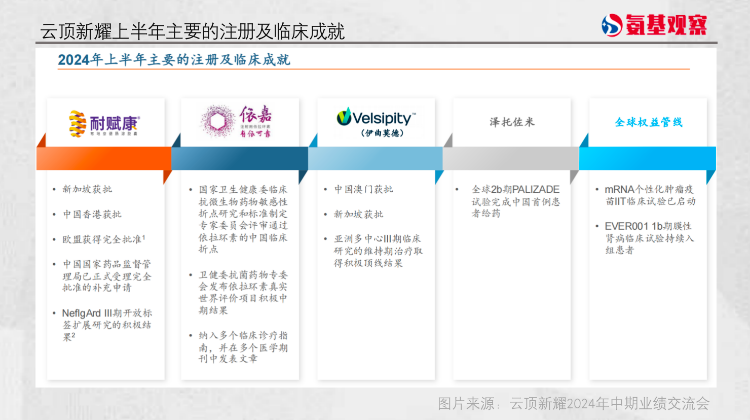Select the NefIgArd III期 bullet text

pos(107,325)
